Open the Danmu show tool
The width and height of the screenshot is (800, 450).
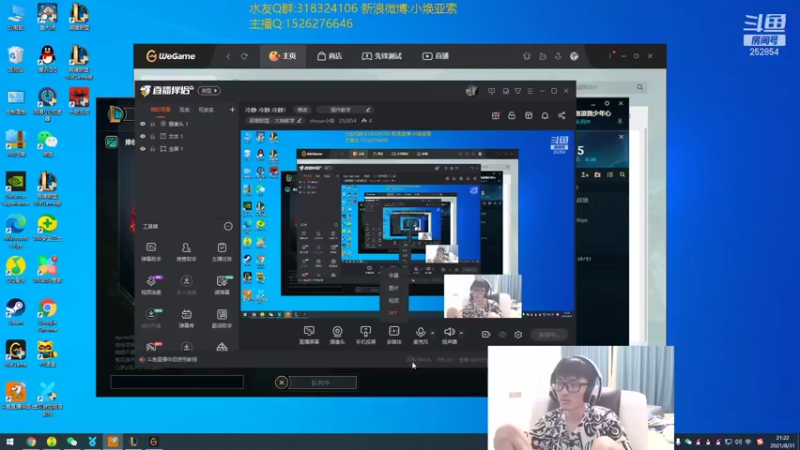[x=186, y=318]
